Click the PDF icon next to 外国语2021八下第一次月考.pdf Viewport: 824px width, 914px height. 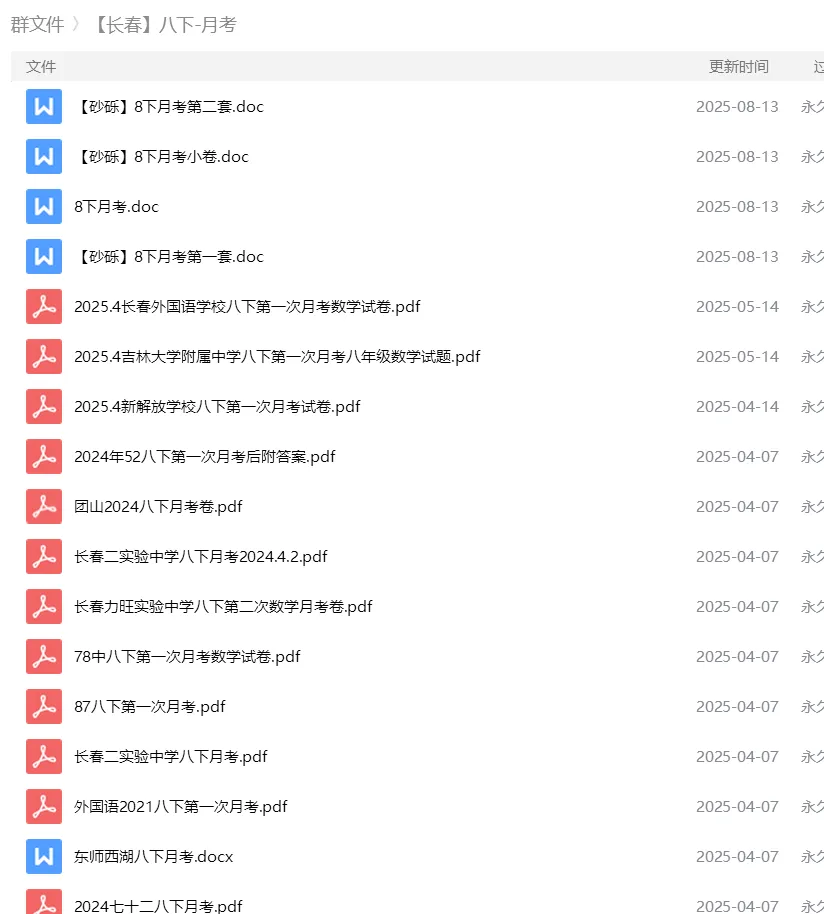(x=44, y=806)
